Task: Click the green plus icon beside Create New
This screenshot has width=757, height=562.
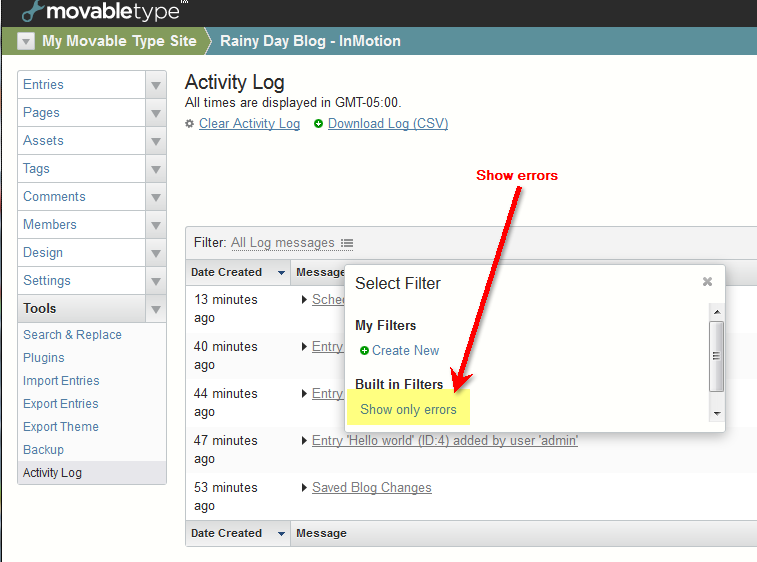Action: (x=364, y=351)
